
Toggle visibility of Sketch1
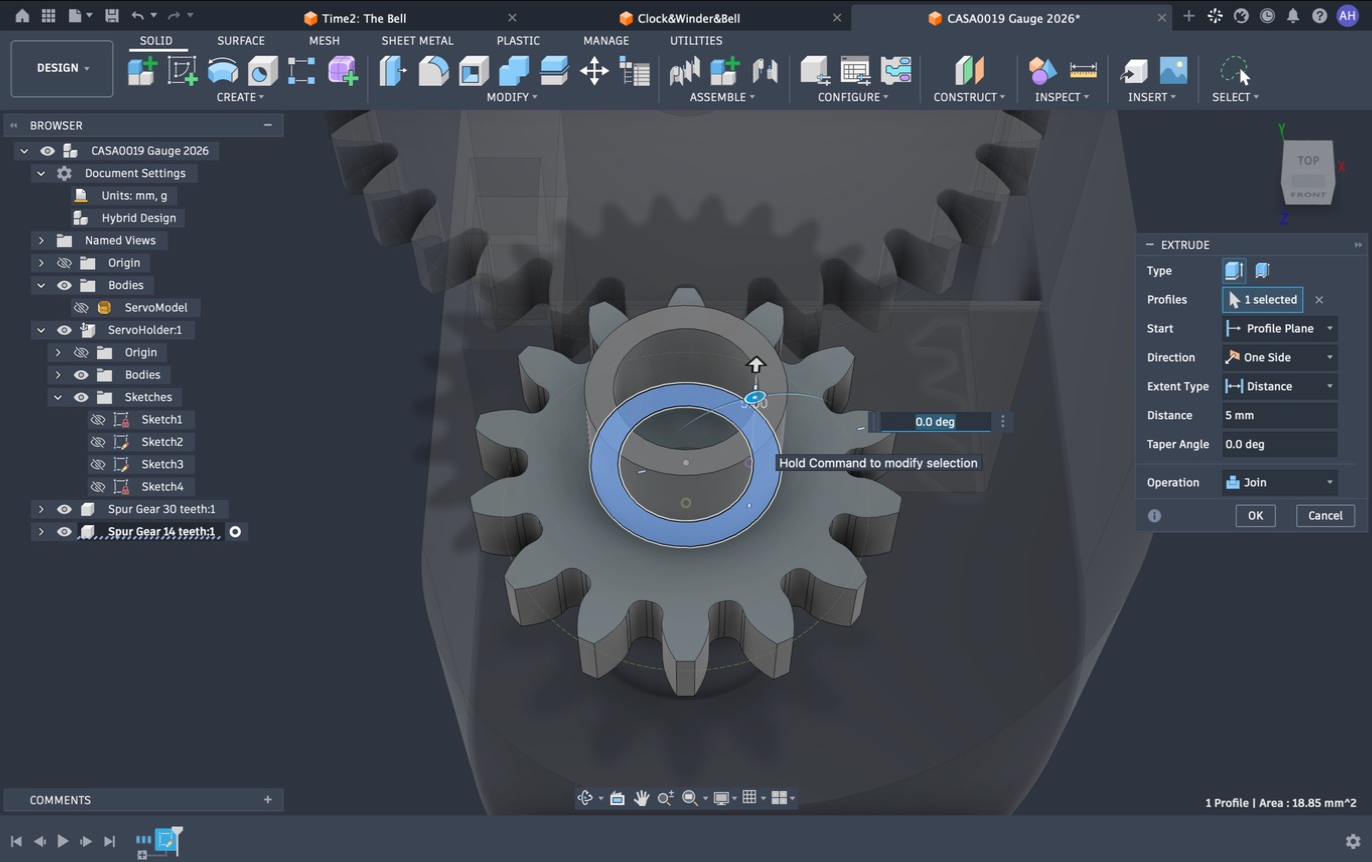point(98,419)
